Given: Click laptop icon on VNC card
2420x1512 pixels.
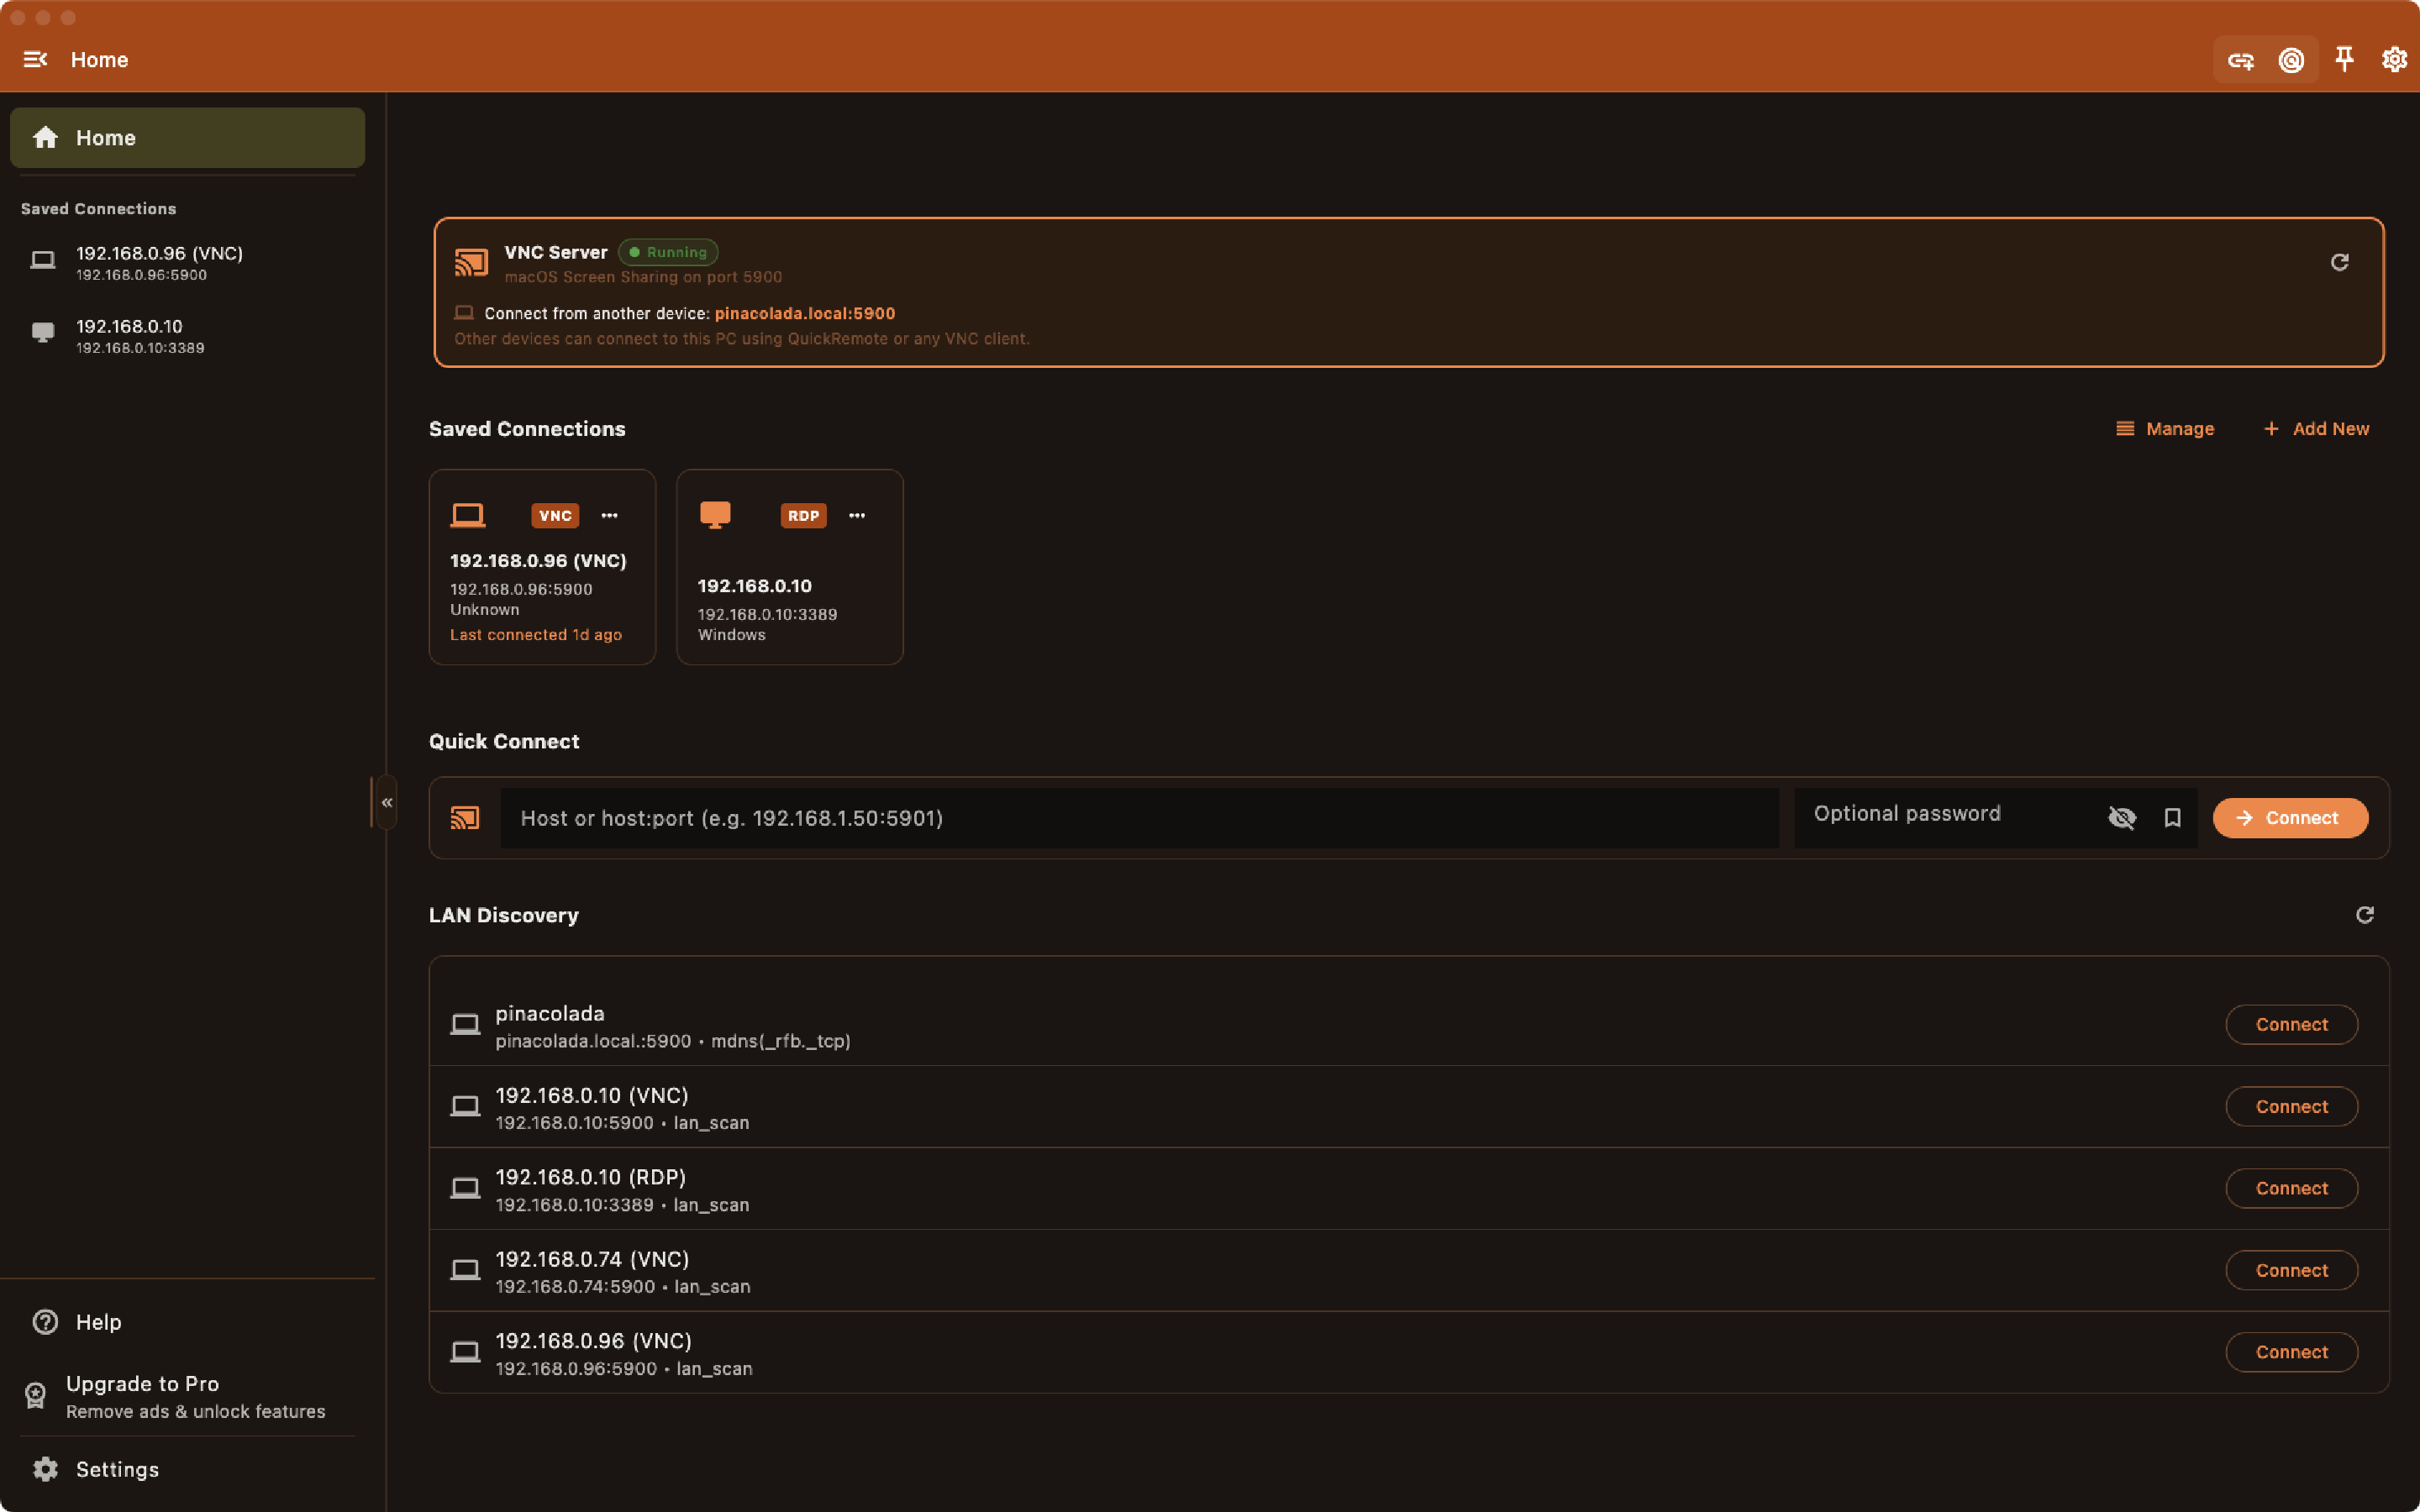Looking at the screenshot, I should click(x=467, y=515).
